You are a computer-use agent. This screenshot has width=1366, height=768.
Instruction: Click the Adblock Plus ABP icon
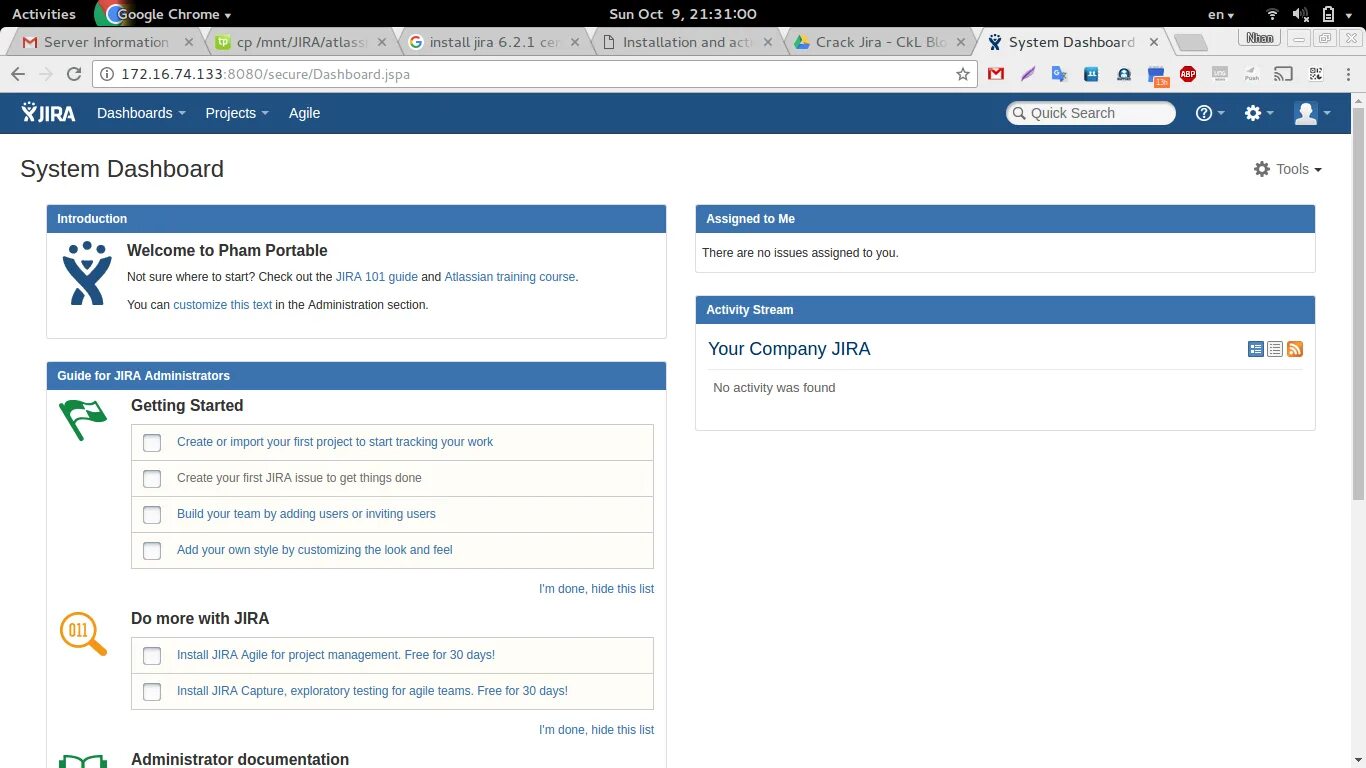(1188, 74)
